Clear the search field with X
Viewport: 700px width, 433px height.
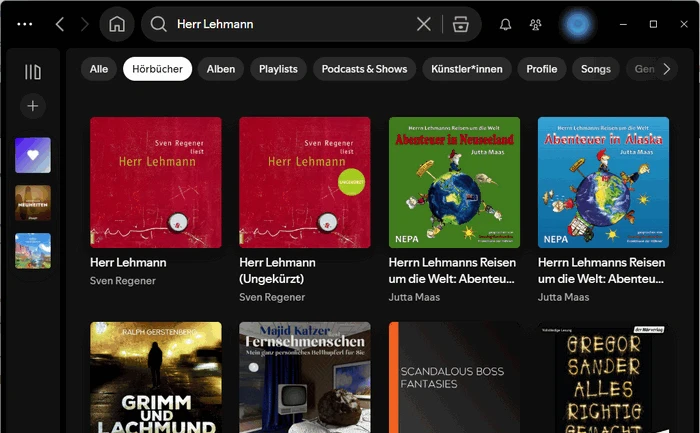[x=423, y=24]
